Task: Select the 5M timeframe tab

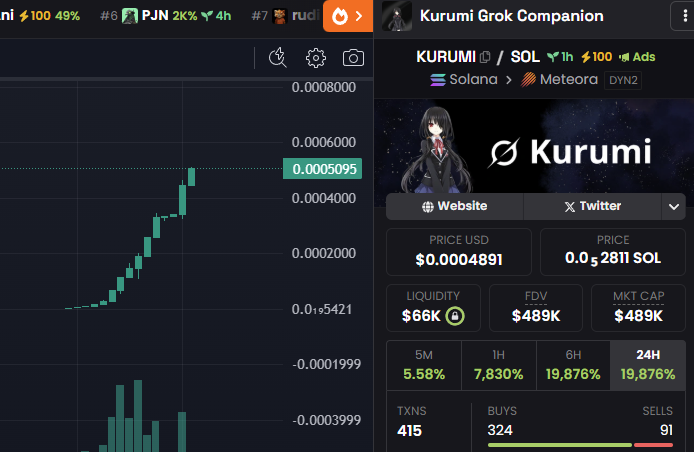Action: pyautogui.click(x=424, y=365)
